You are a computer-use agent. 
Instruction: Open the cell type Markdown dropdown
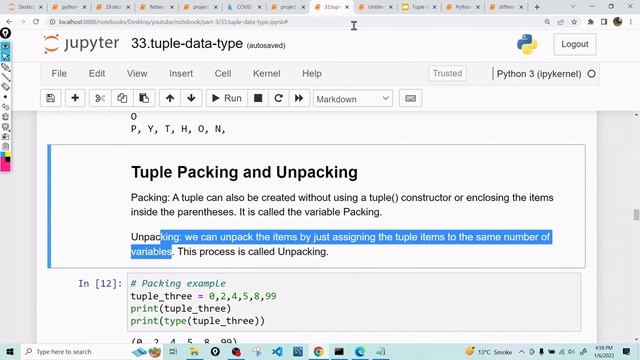(353, 99)
